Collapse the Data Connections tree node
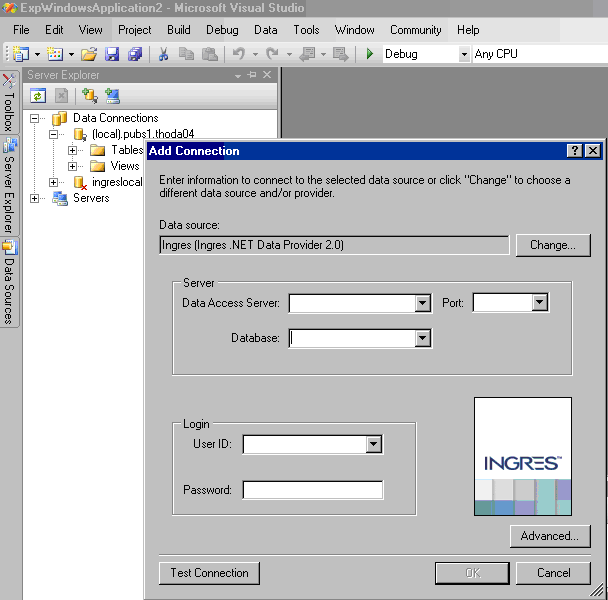This screenshot has height=600, width=608. coord(36,118)
